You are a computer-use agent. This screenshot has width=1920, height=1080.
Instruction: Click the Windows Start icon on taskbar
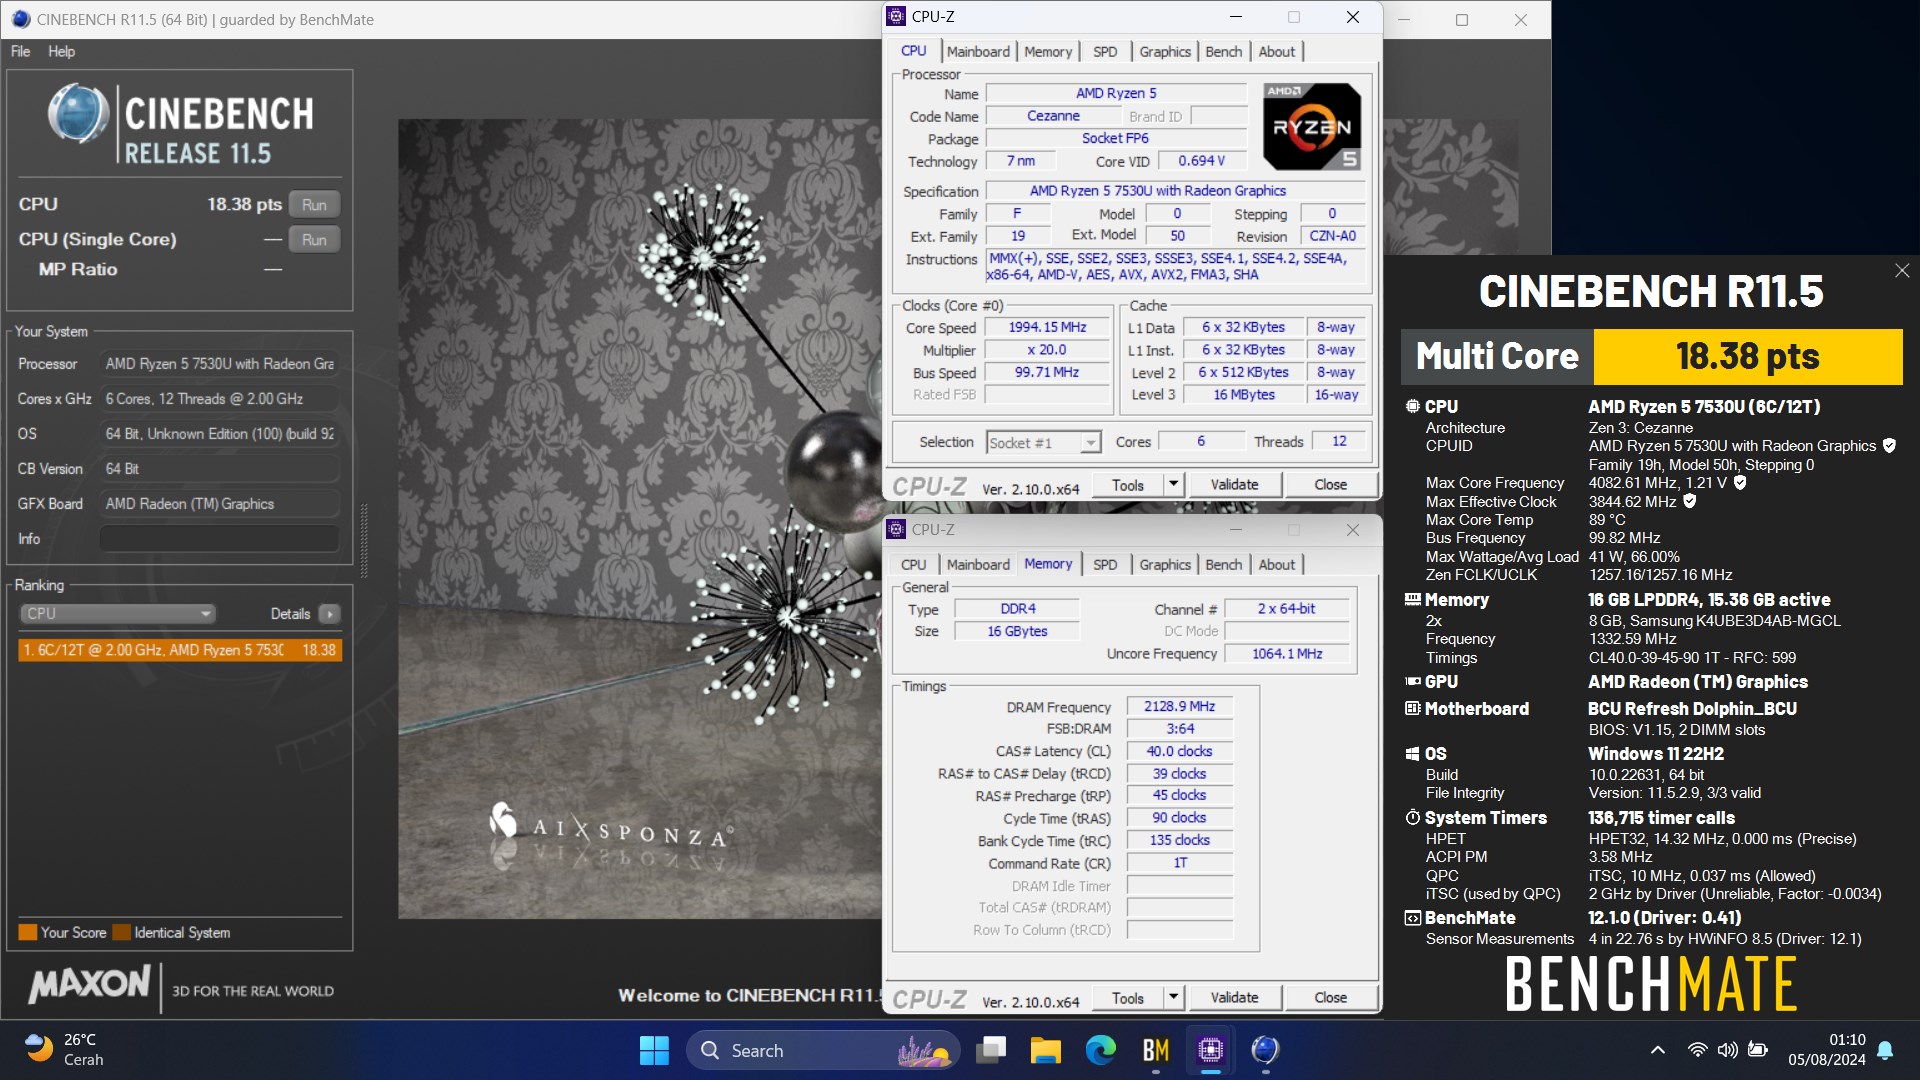(654, 1050)
